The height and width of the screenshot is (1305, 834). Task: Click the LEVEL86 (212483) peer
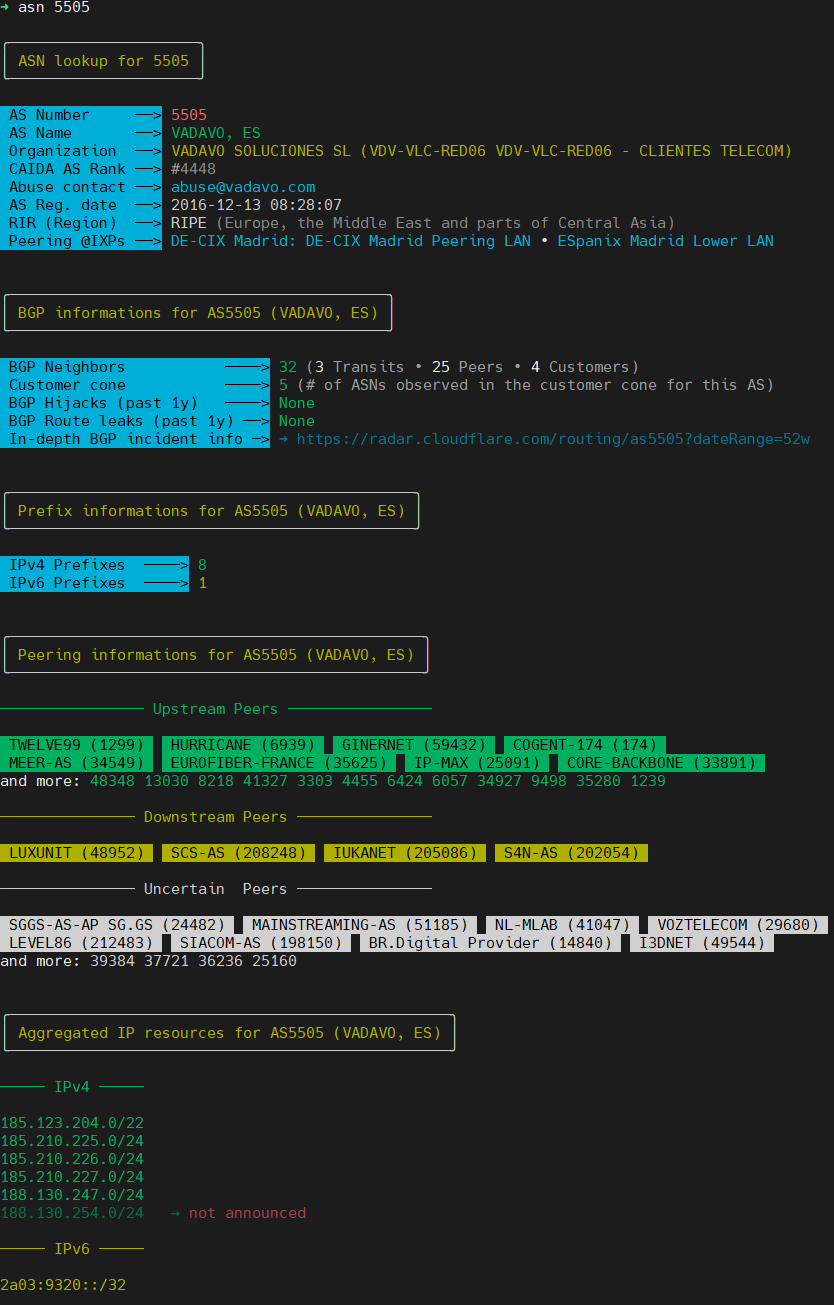click(x=81, y=943)
